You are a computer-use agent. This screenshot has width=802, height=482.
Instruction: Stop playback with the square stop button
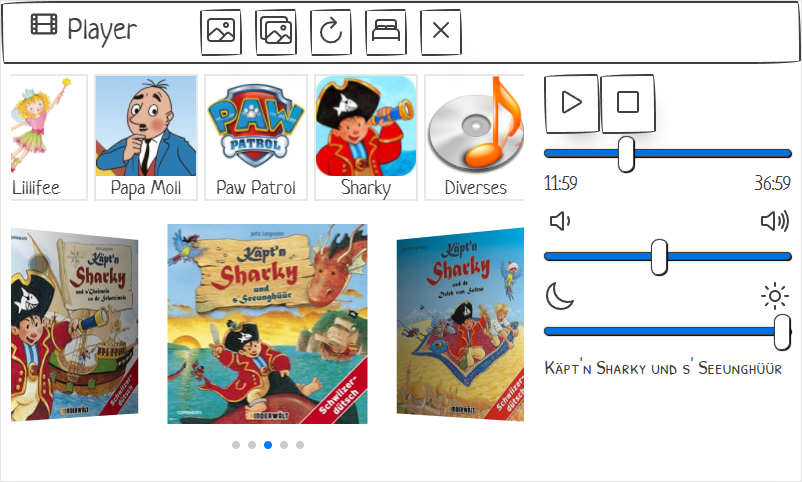pos(628,103)
